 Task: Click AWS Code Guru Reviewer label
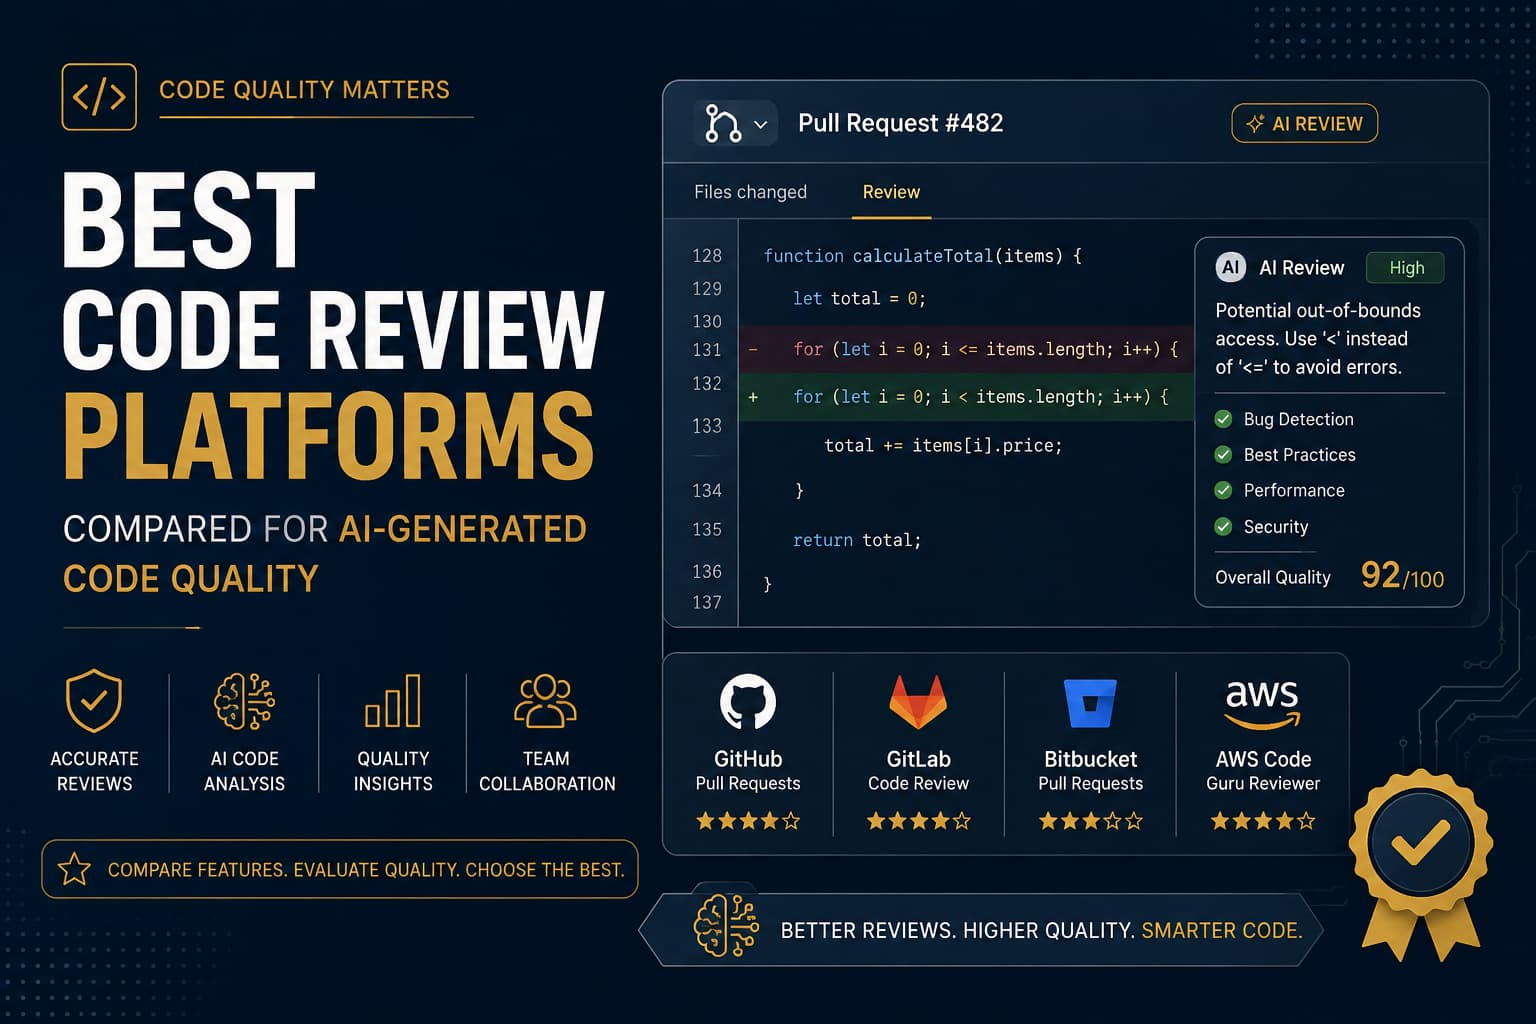click(x=1263, y=770)
